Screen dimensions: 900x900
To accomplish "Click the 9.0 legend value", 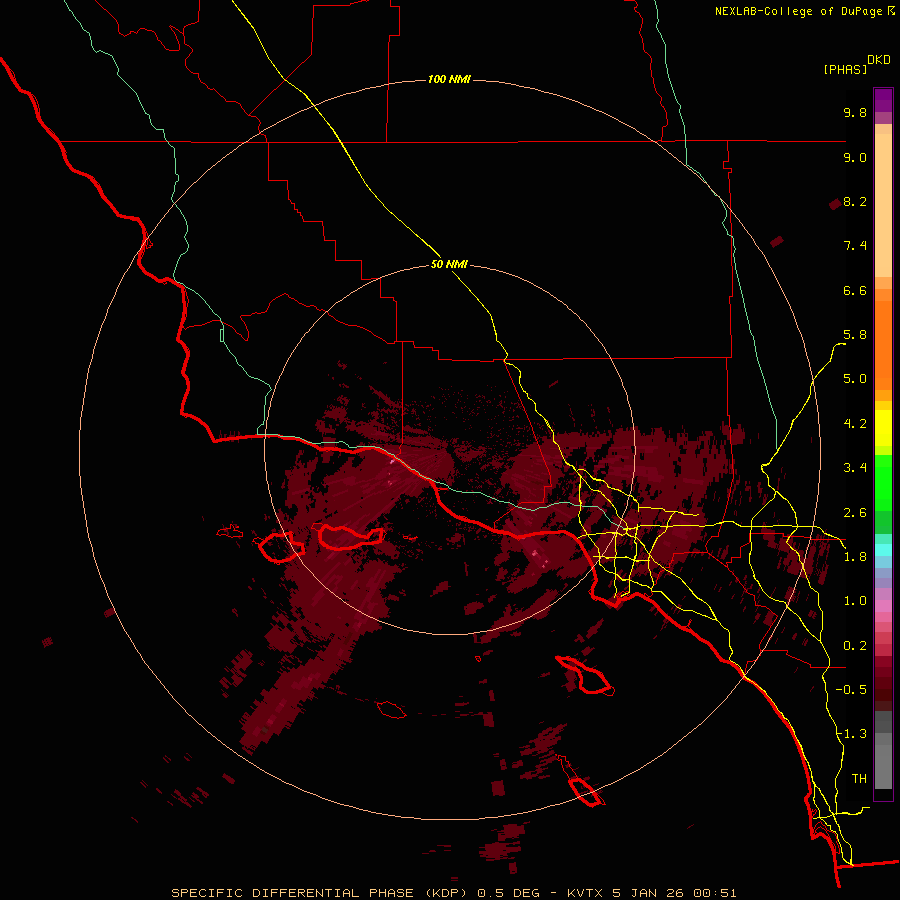I will click(x=855, y=157).
